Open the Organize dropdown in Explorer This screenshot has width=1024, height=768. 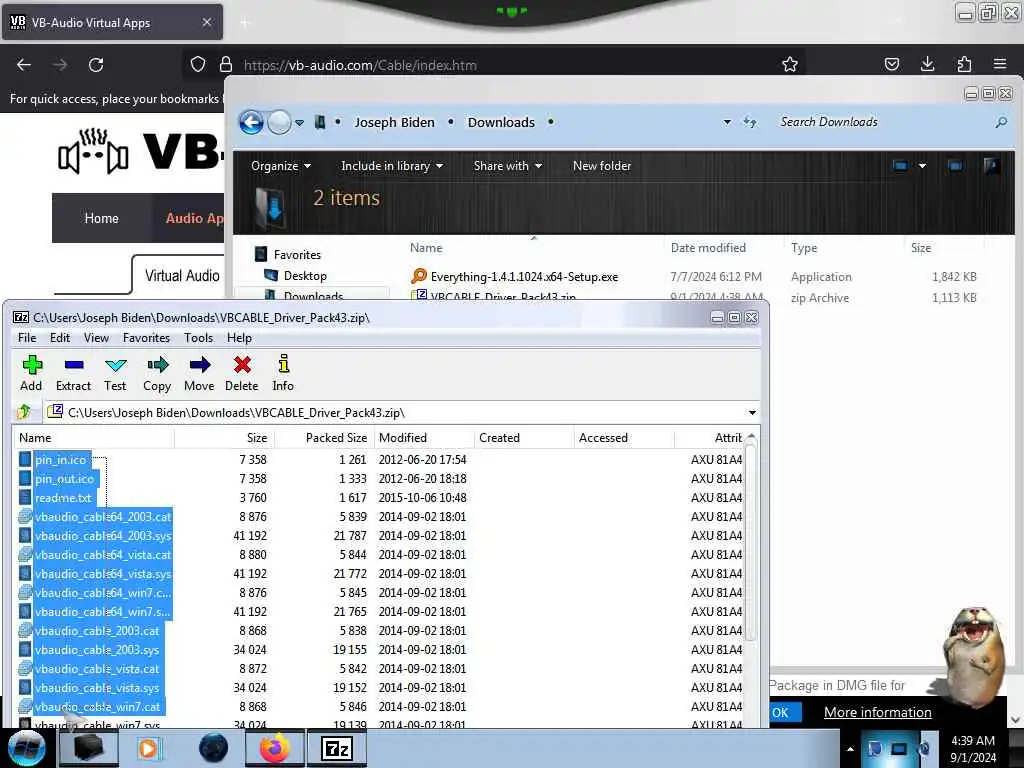tap(281, 166)
